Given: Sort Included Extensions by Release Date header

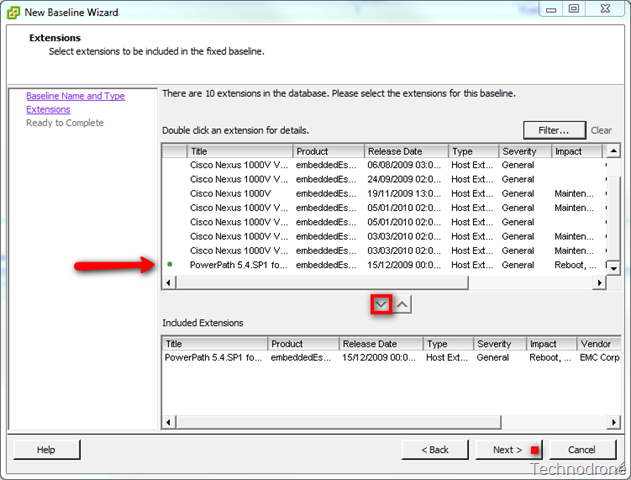Looking at the screenshot, I should (381, 344).
